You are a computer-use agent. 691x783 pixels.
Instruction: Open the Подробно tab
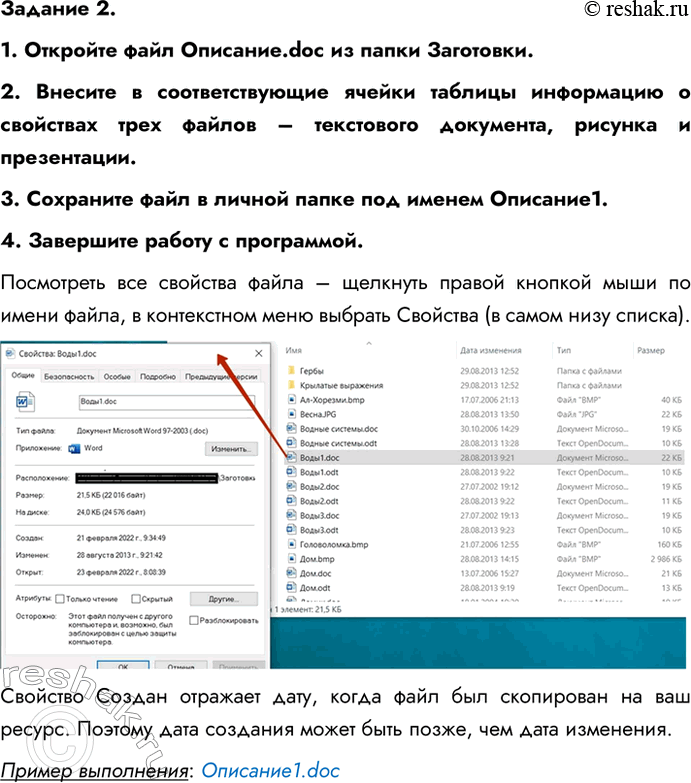tap(158, 376)
